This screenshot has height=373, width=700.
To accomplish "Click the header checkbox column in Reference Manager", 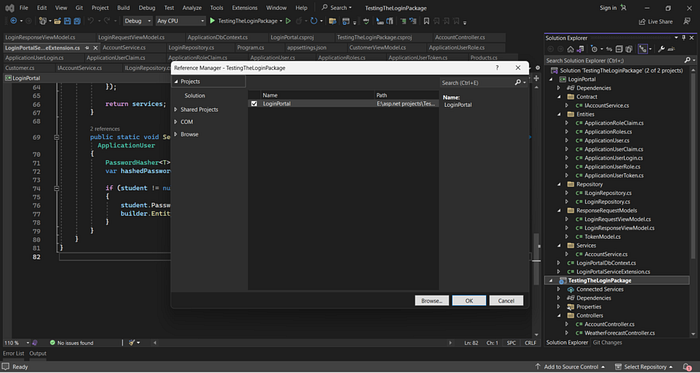I will (x=254, y=95).
